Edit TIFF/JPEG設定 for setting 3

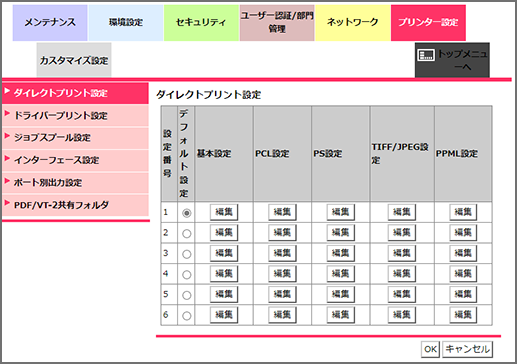(x=402, y=253)
